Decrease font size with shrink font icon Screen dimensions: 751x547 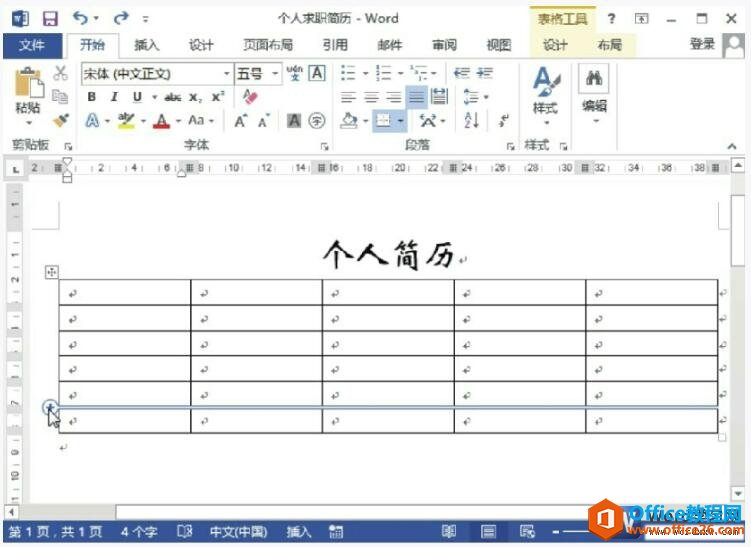point(264,121)
